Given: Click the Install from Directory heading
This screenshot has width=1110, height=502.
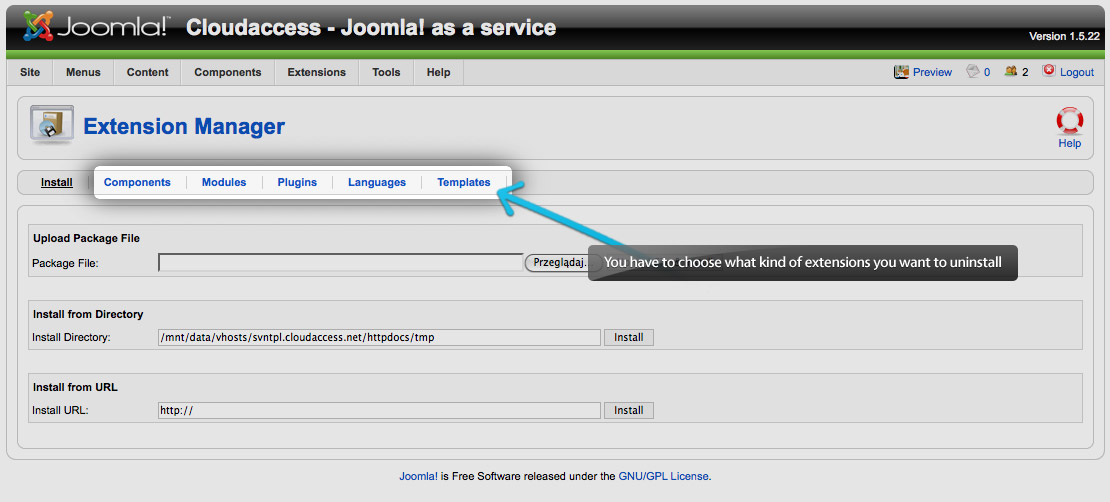Looking at the screenshot, I should [88, 314].
